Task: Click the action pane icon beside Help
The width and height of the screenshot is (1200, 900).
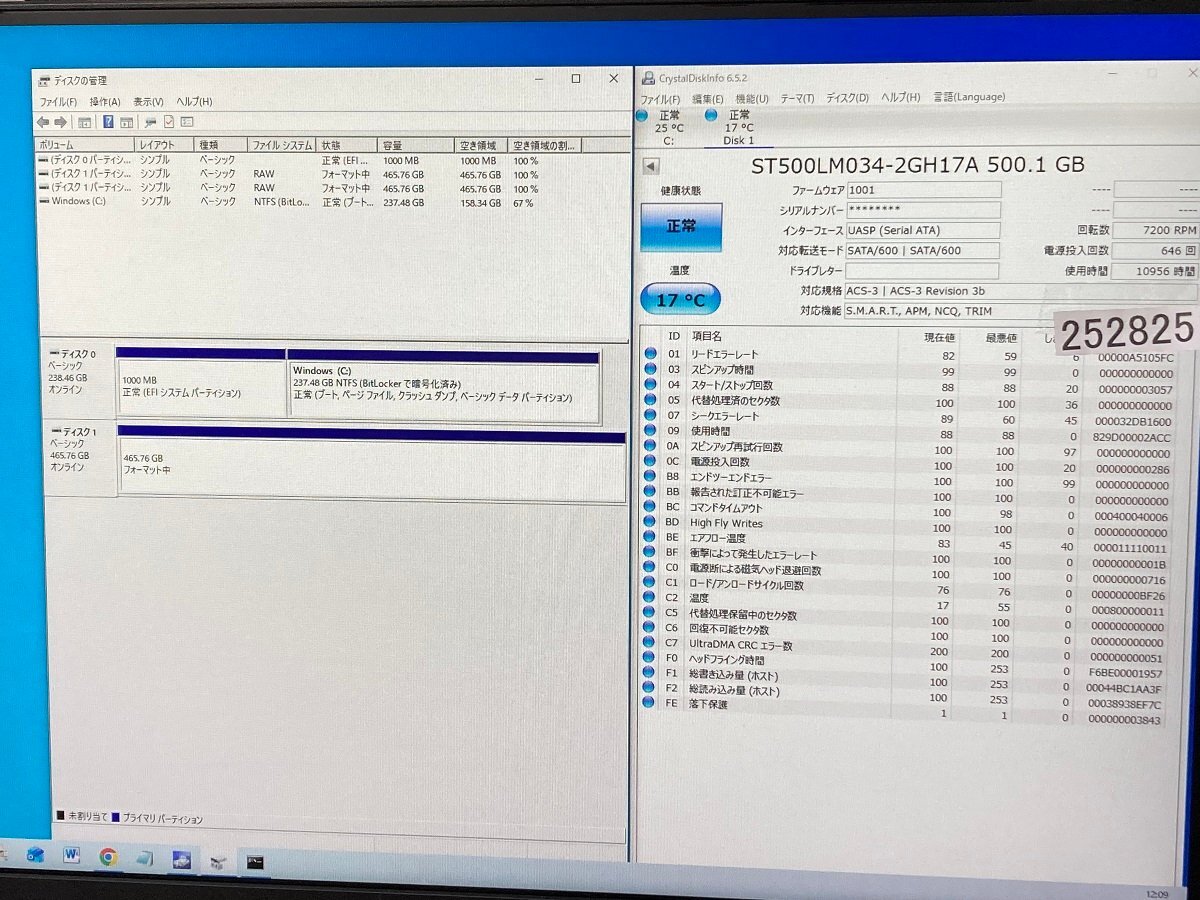Action: click(x=126, y=122)
